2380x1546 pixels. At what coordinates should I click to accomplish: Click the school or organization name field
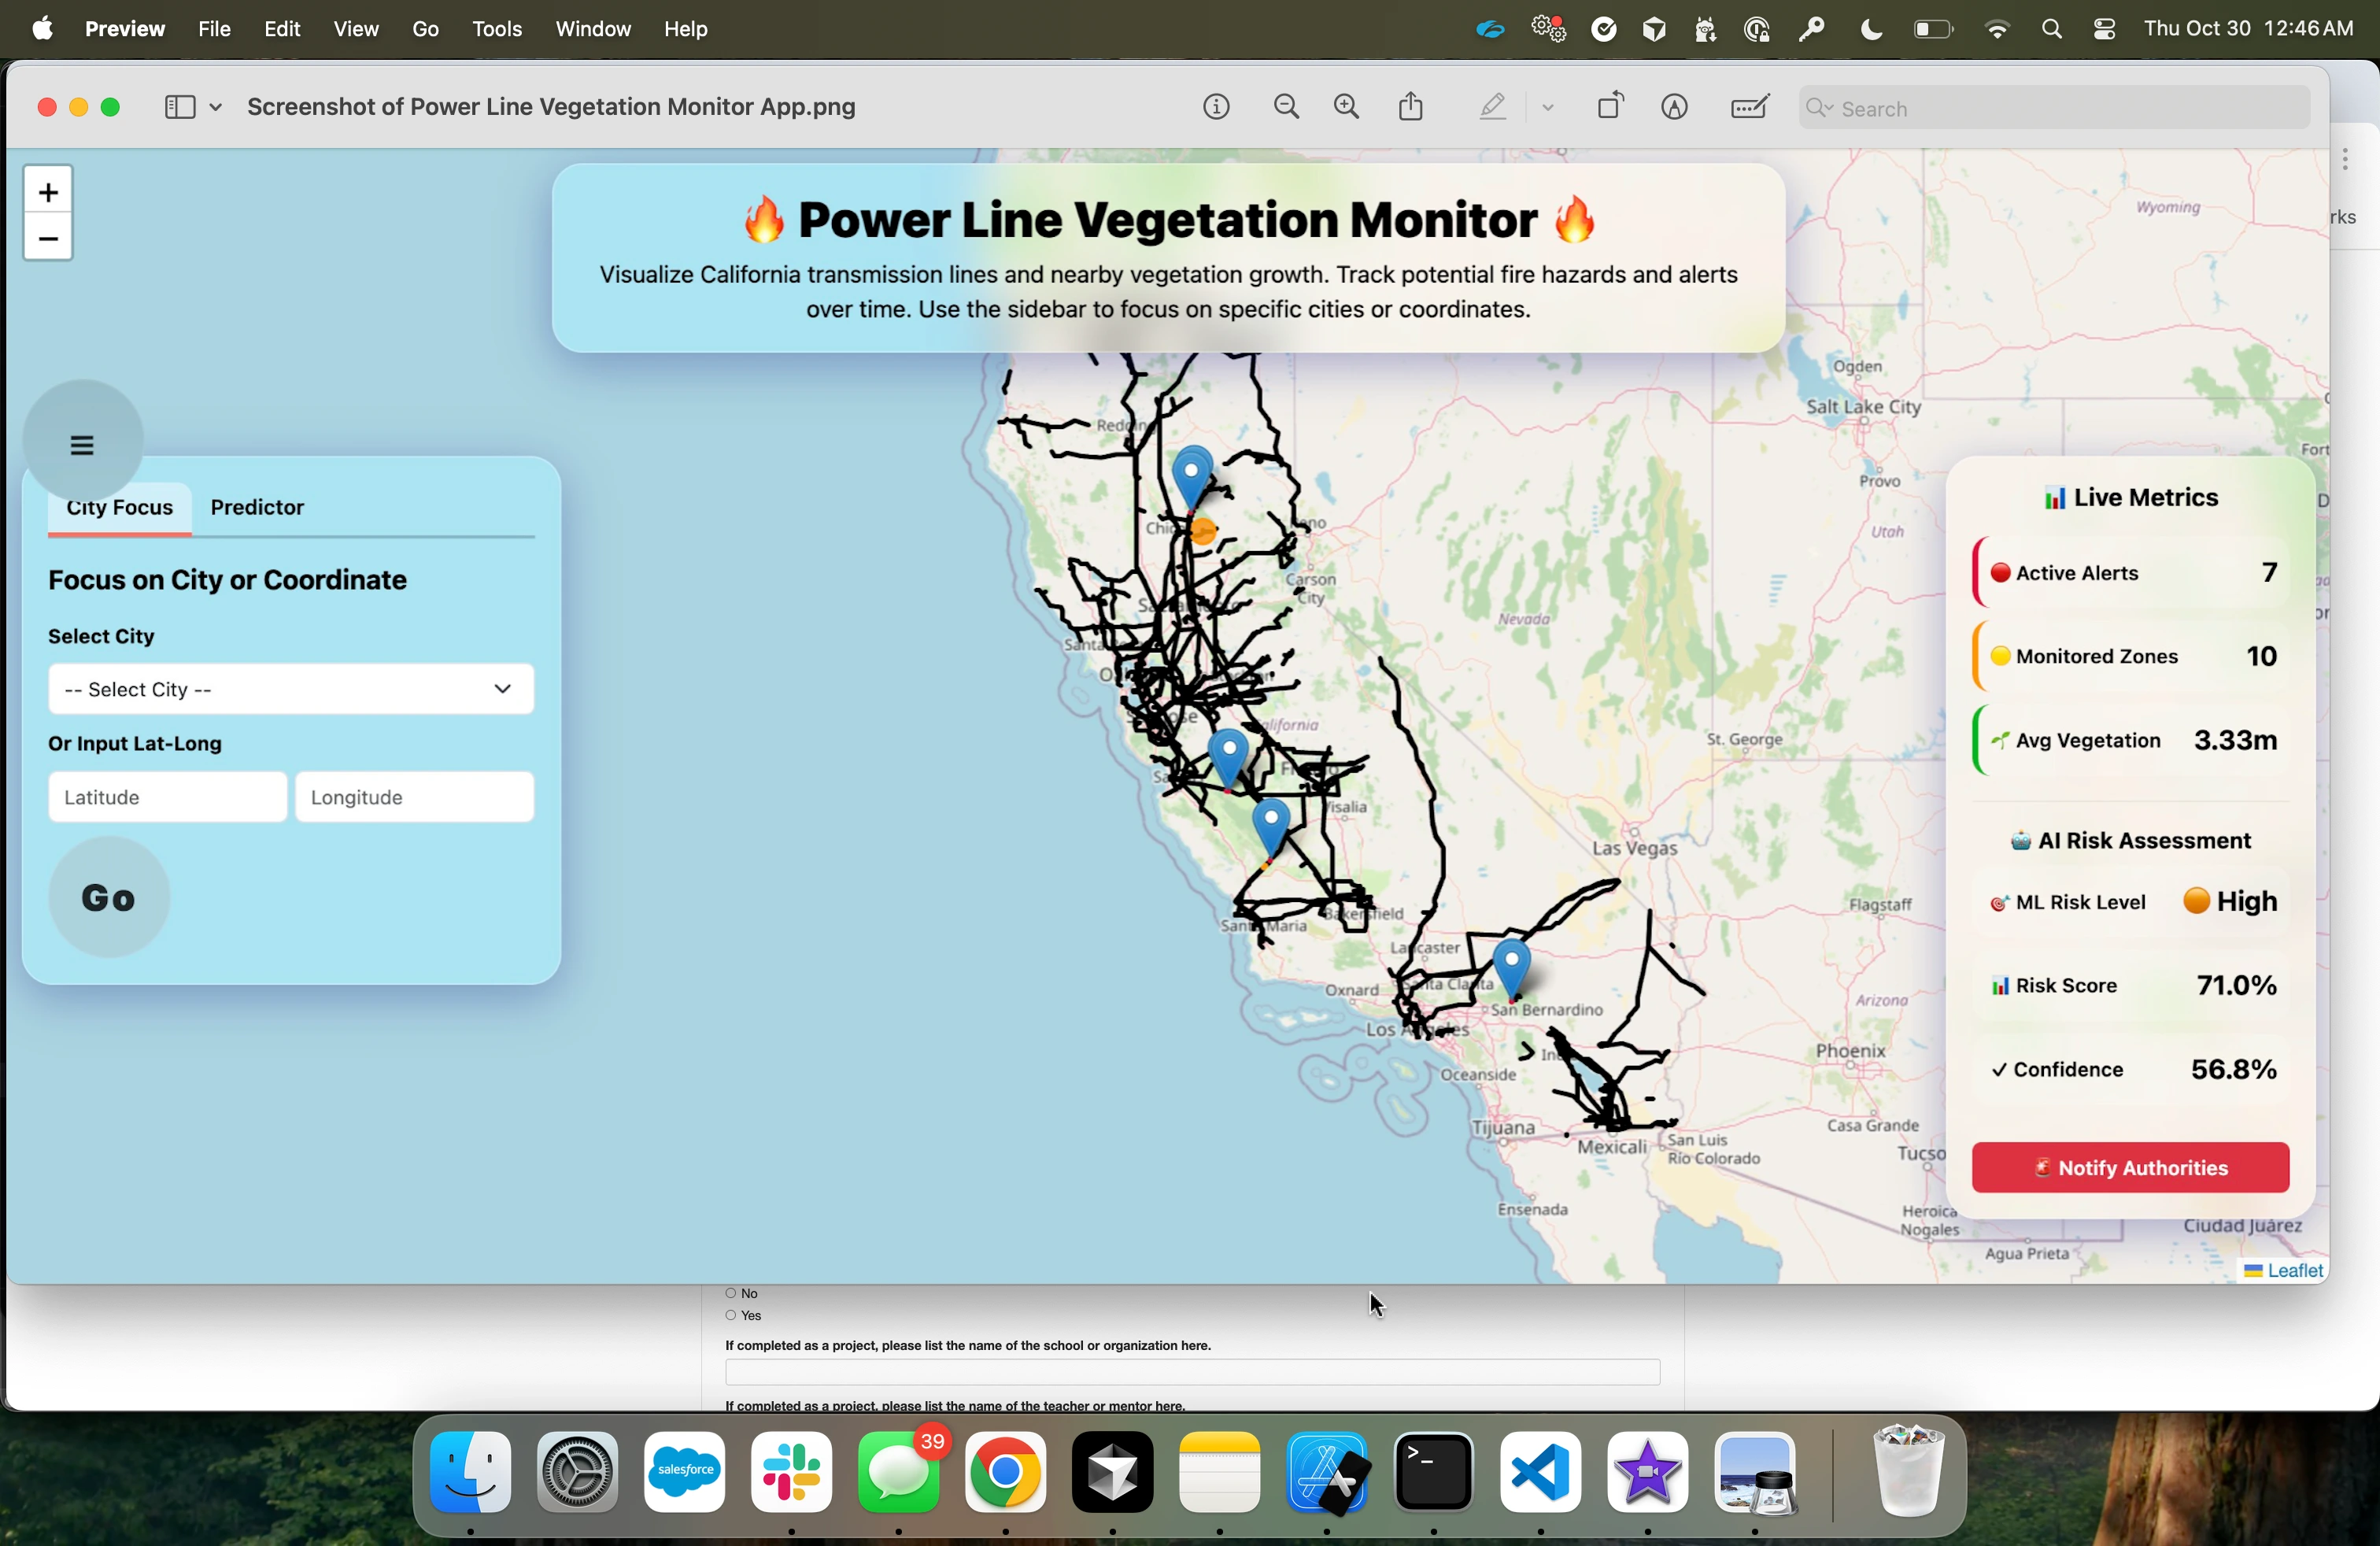point(1193,1372)
